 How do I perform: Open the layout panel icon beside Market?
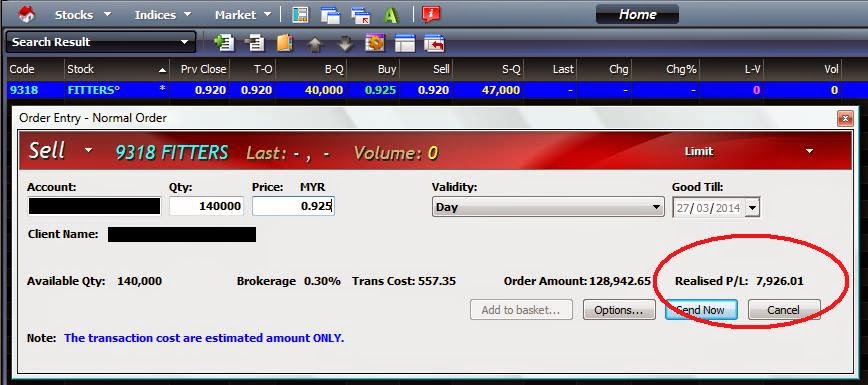pyautogui.click(x=300, y=15)
